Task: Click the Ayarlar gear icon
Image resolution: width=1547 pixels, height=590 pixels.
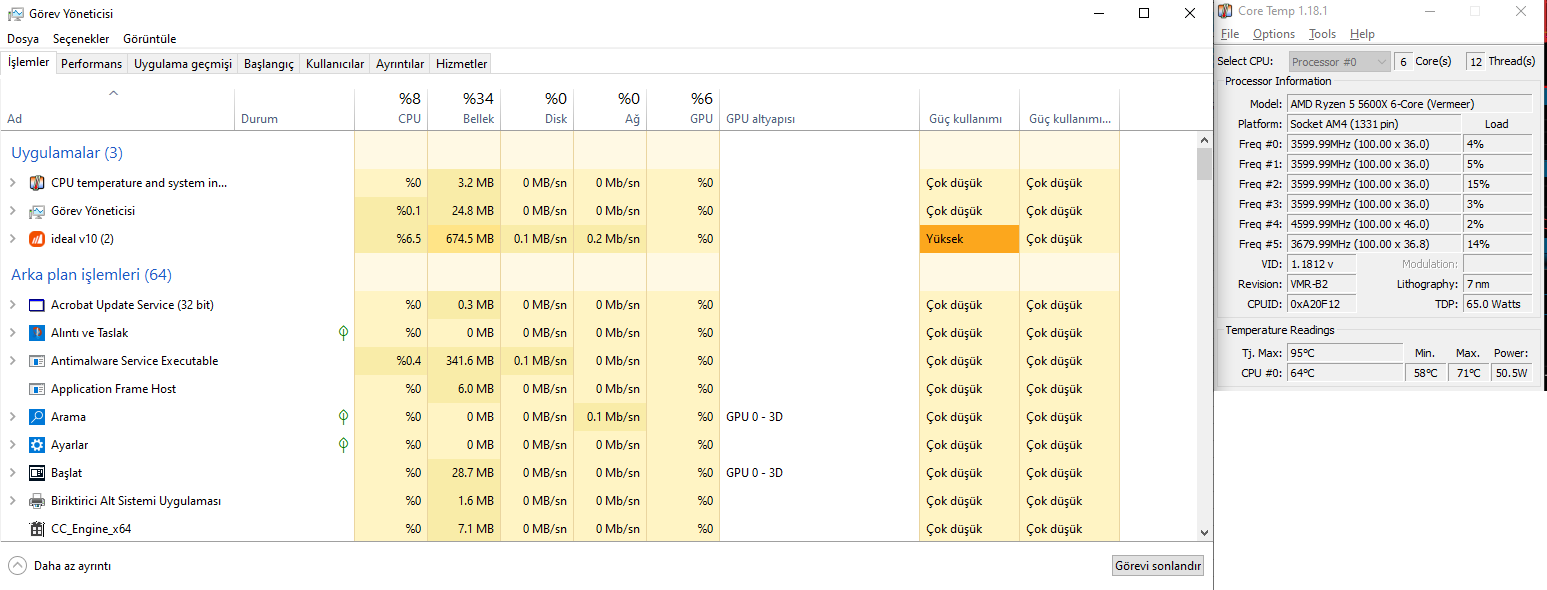Action: coord(37,445)
